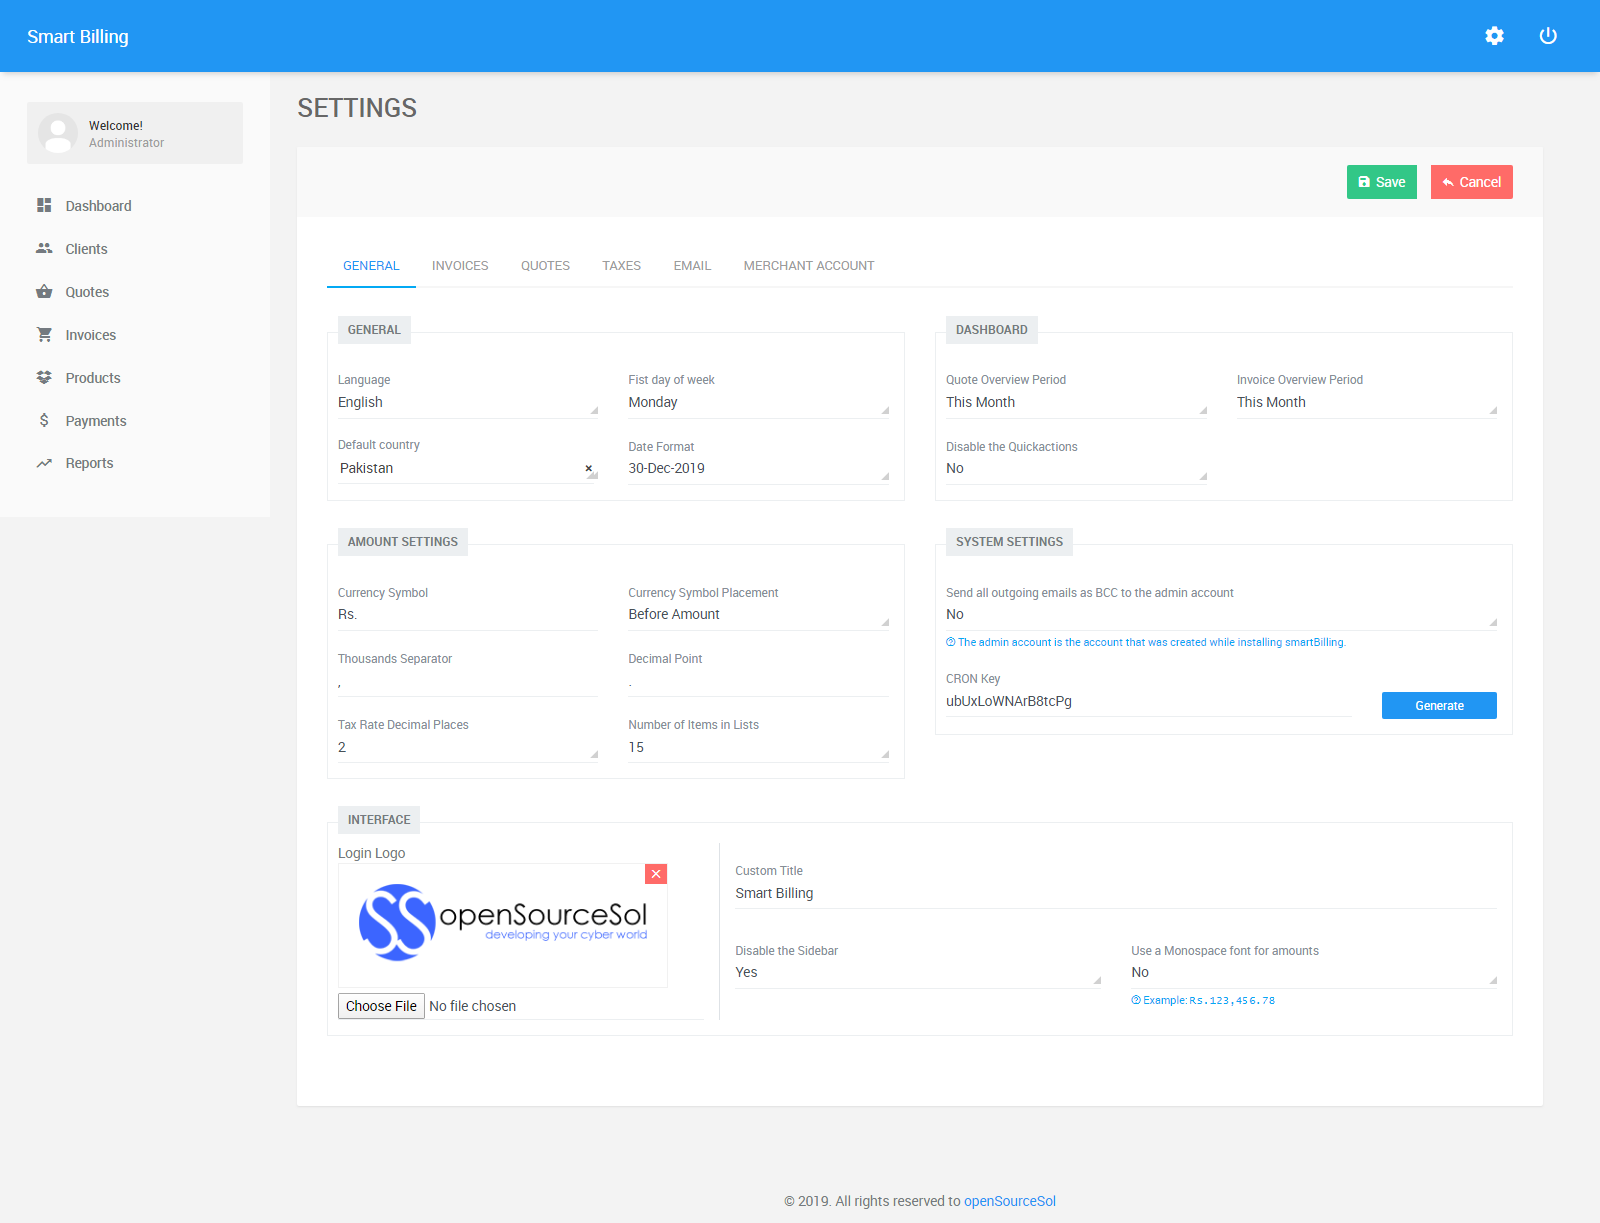The image size is (1600, 1223).
Task: Click the Invoices cart icon in sidebar
Action: coord(44,334)
